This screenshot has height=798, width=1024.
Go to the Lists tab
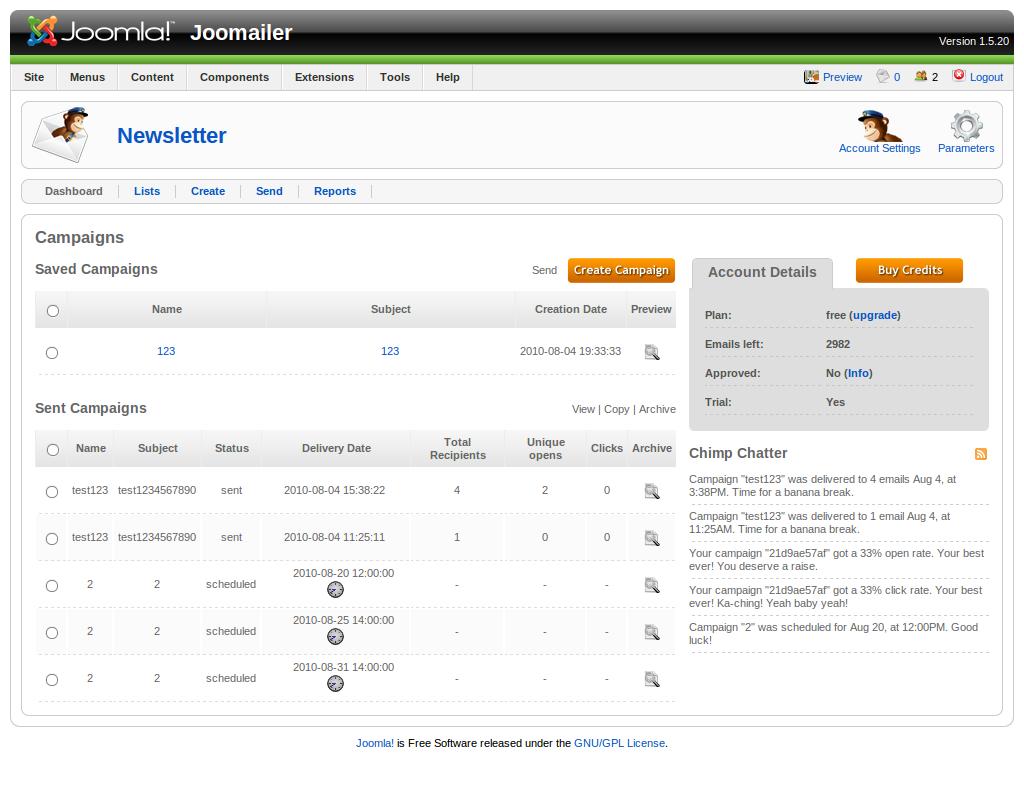(147, 191)
